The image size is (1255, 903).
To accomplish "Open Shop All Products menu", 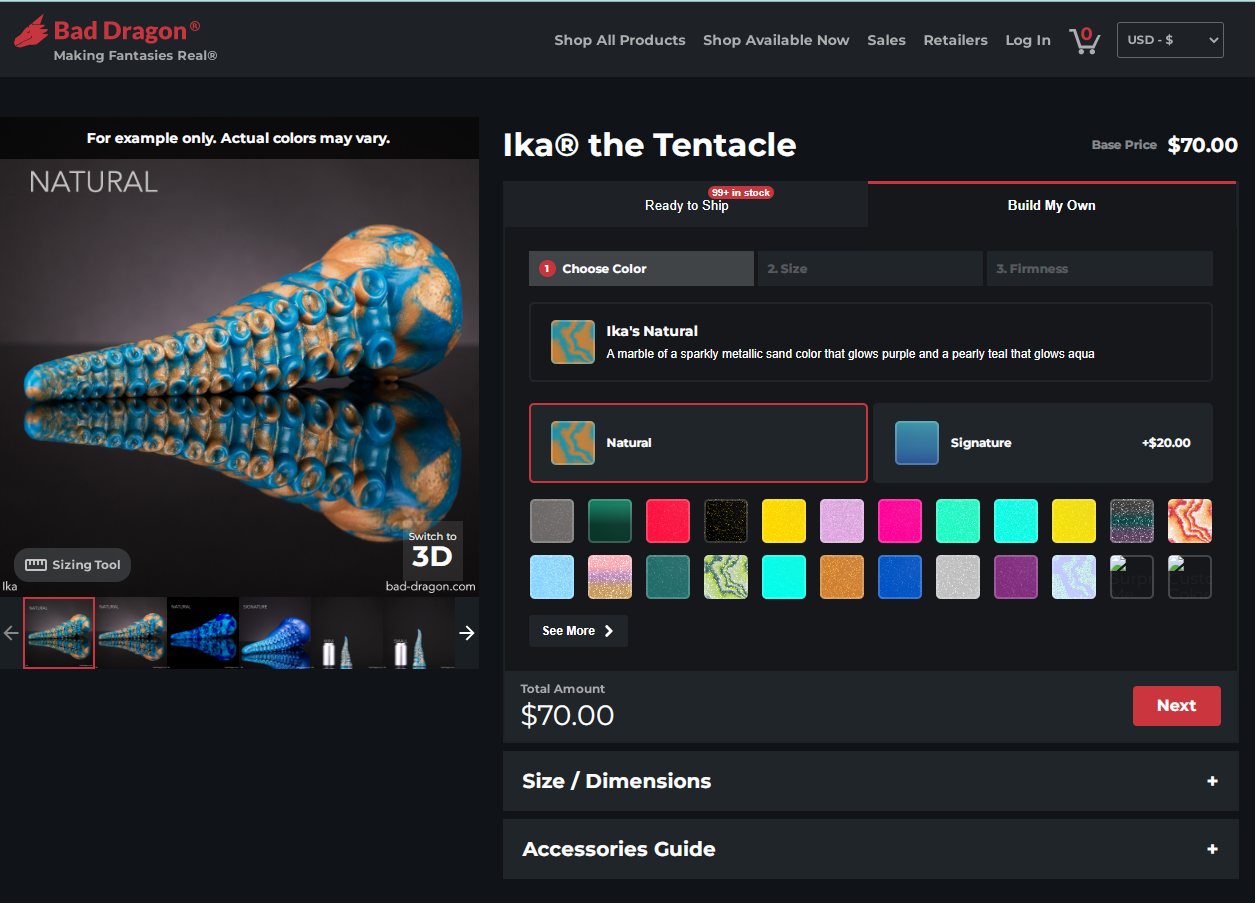I will pos(620,40).
